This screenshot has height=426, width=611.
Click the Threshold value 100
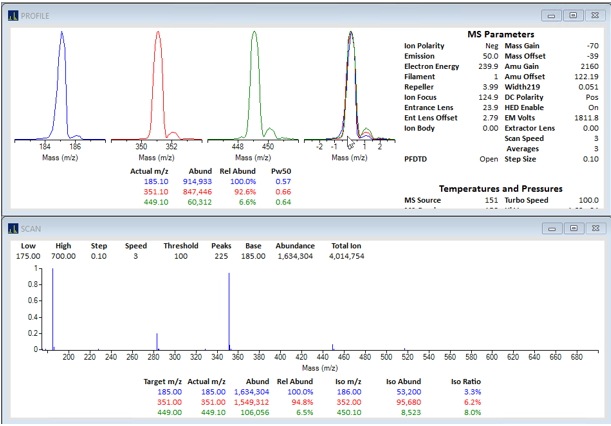coord(180,256)
